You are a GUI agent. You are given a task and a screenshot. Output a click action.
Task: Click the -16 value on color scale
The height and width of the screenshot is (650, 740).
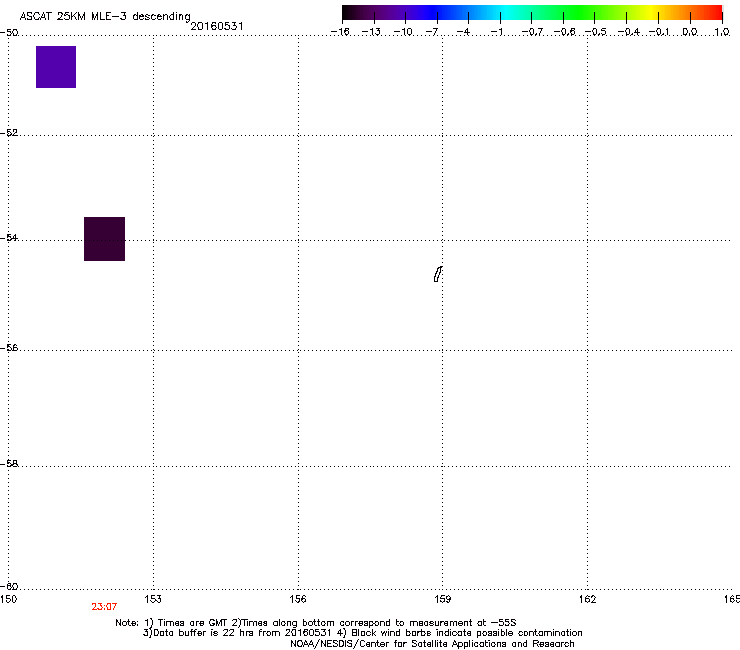click(x=340, y=32)
